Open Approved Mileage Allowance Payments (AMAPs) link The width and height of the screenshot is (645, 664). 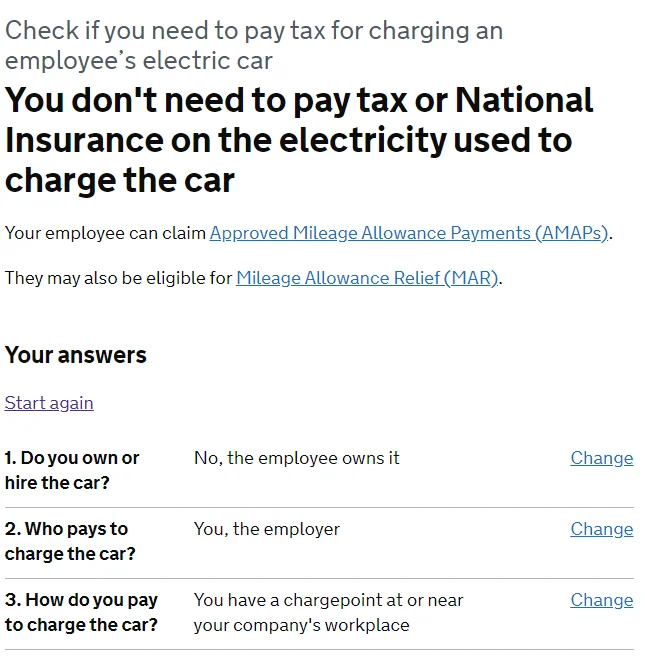[409, 233]
